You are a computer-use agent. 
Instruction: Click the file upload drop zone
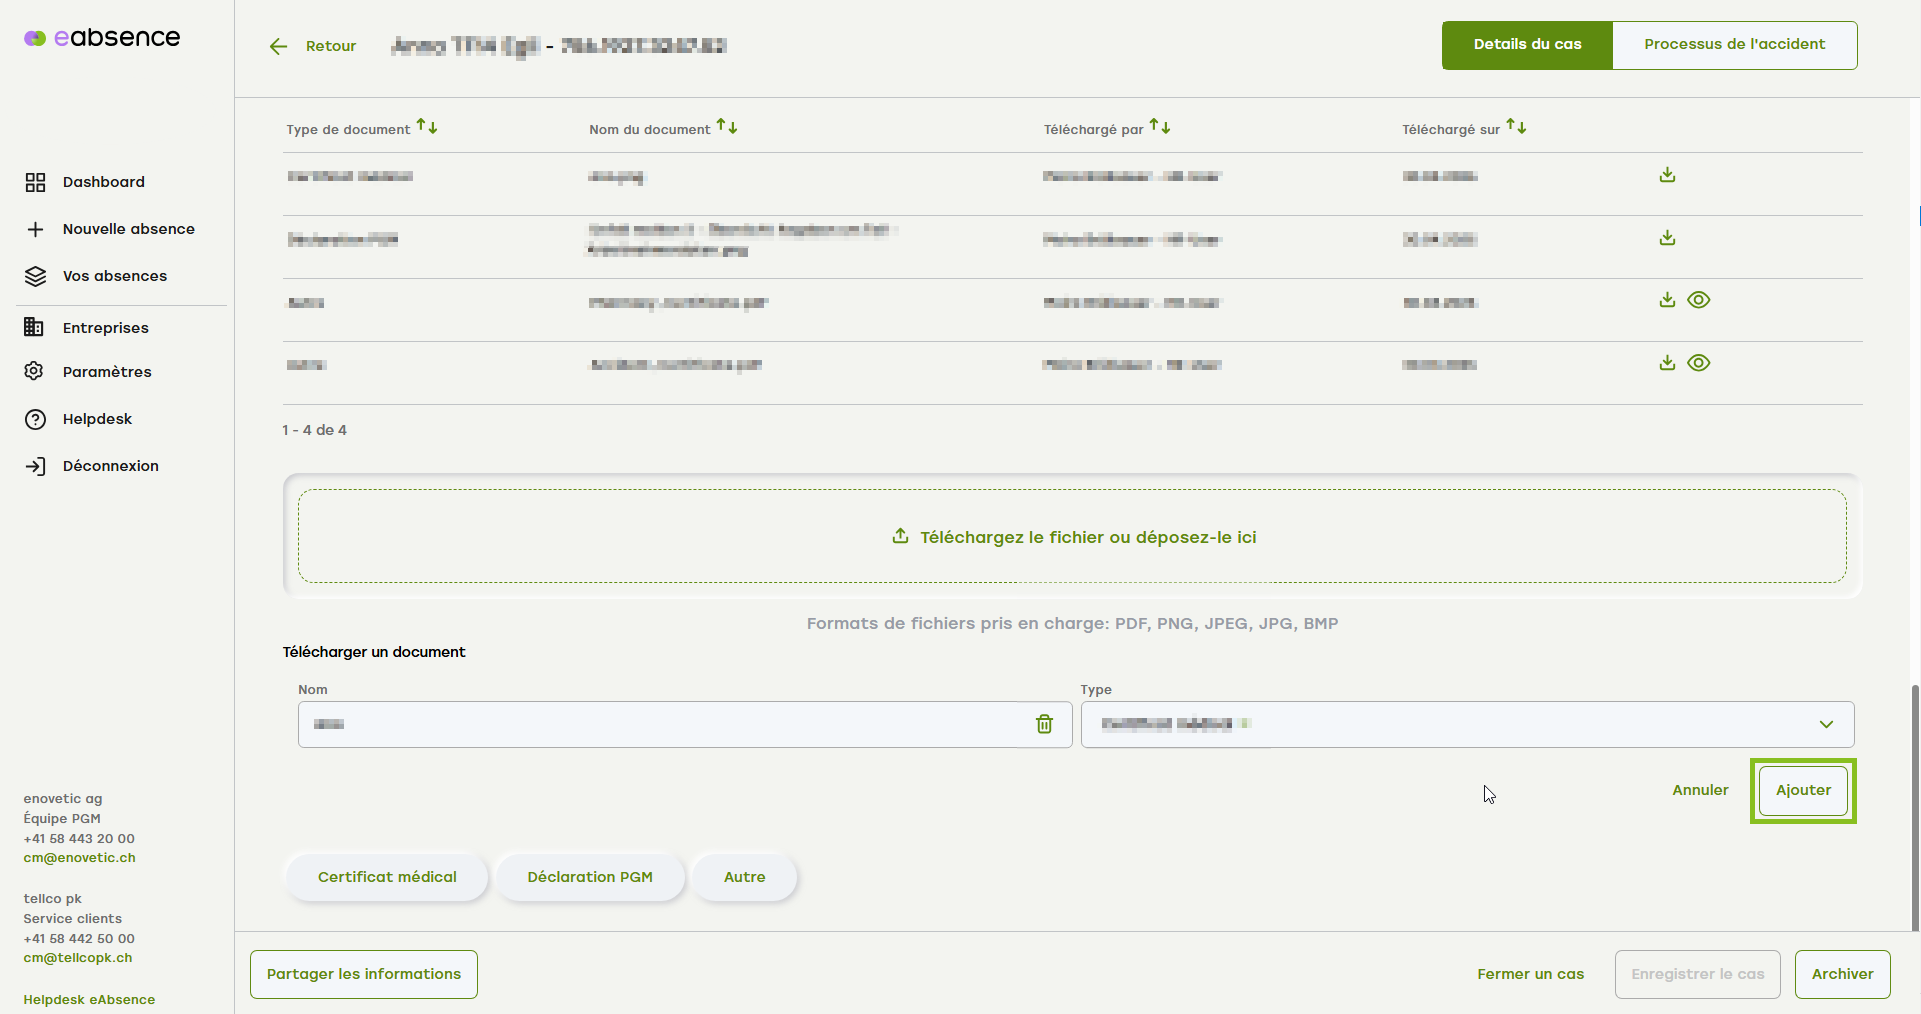(1072, 536)
